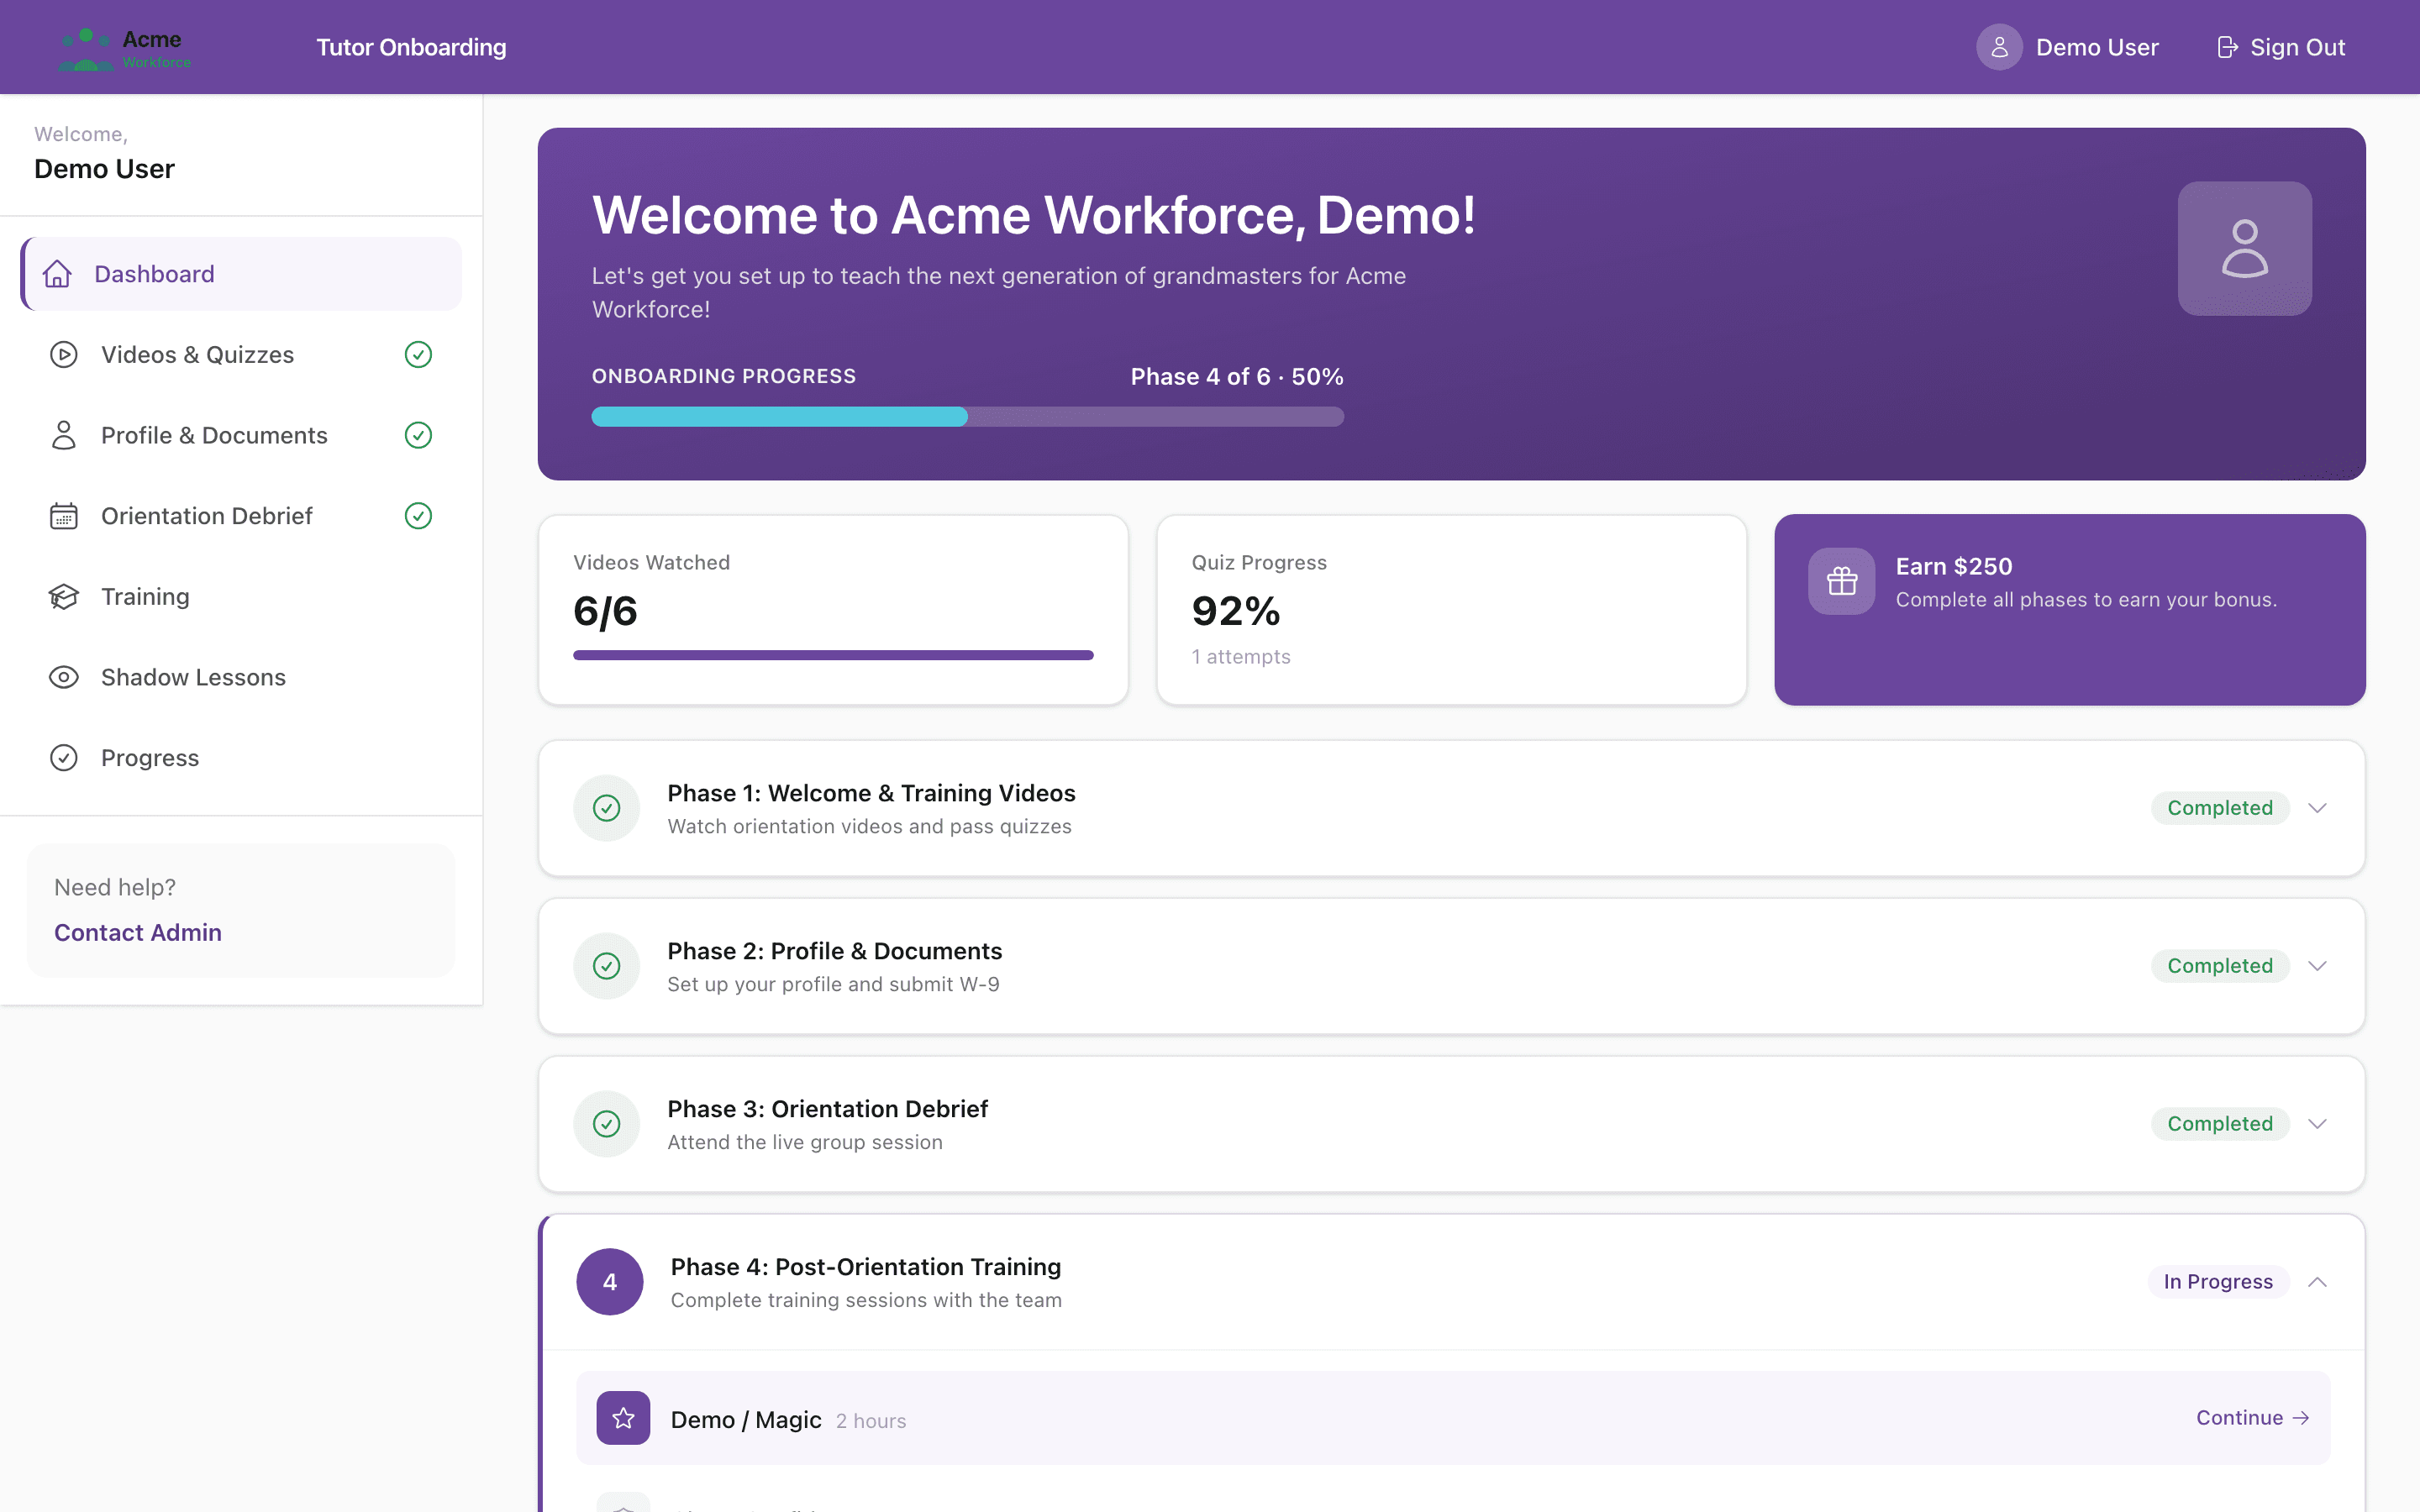Open the Dashboard sidebar item

(x=241, y=274)
